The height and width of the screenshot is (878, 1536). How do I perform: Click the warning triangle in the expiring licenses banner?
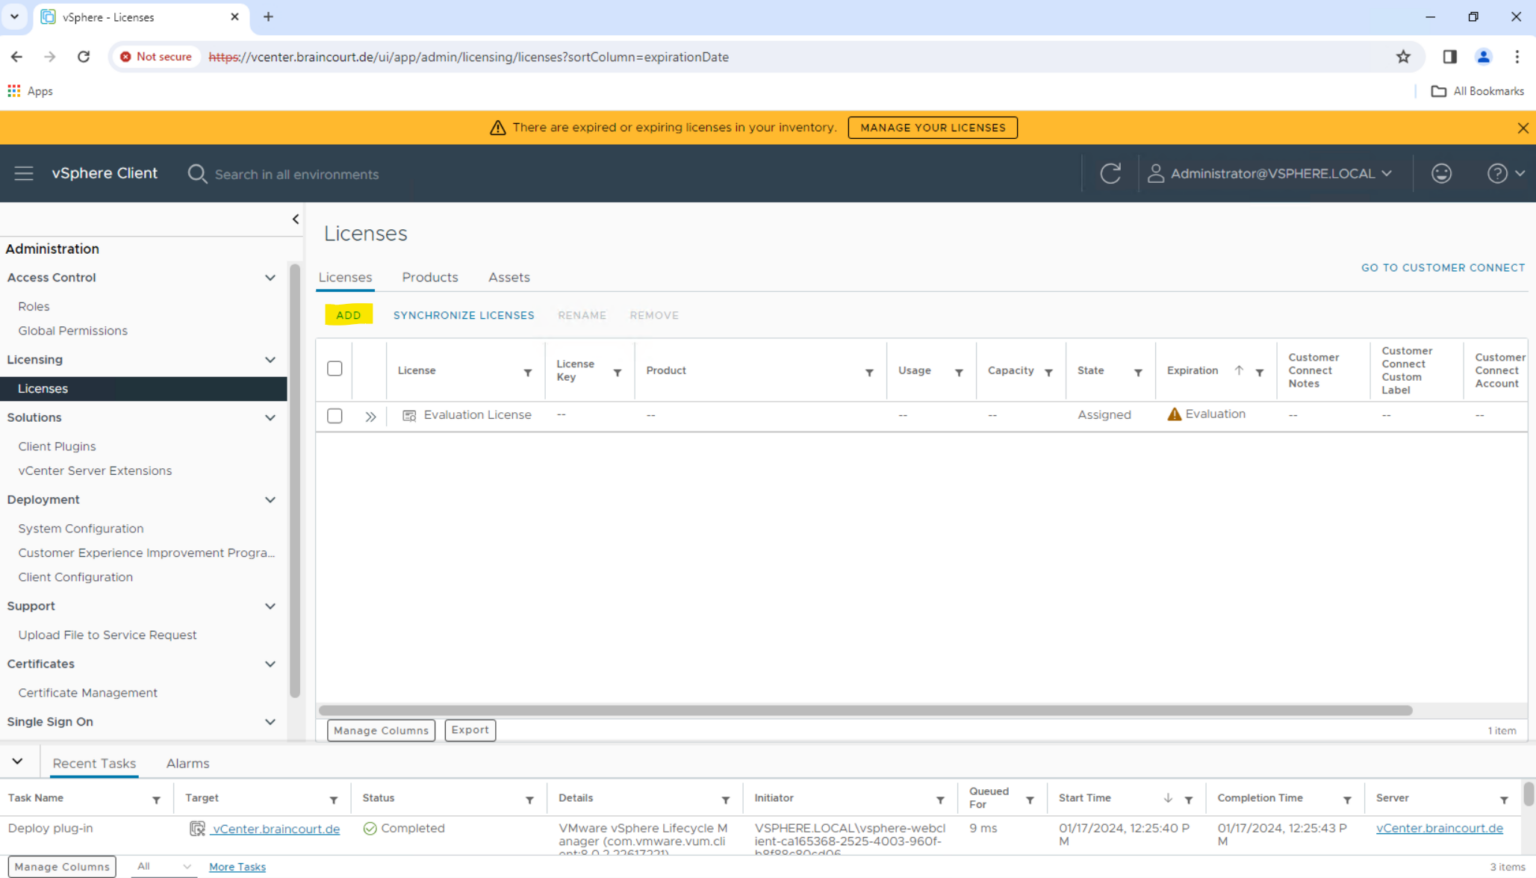[497, 127]
